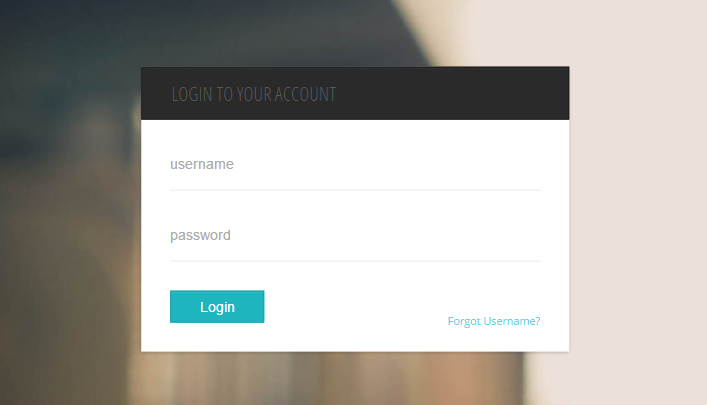Click the blurred dark area above the login panel
The width and height of the screenshot is (707, 405).
tap(271, 32)
